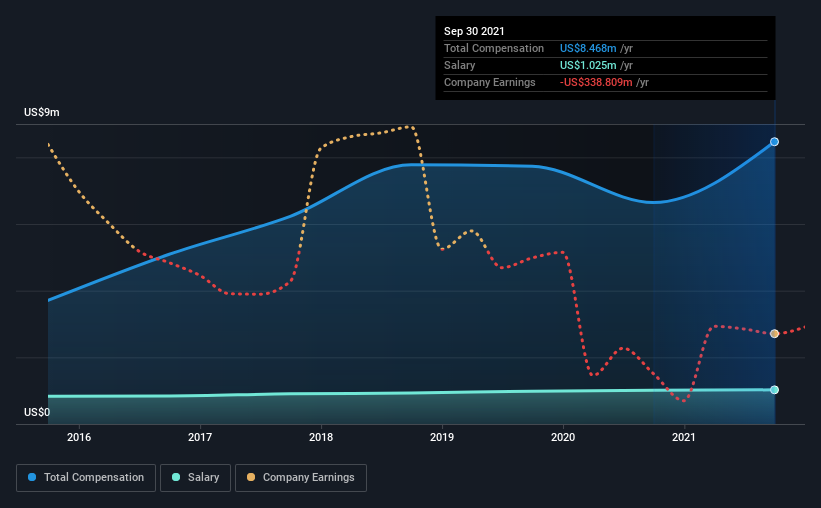Click the Company Earnings label in the tooltip
Screen dimensions: 821x508
click(490, 82)
